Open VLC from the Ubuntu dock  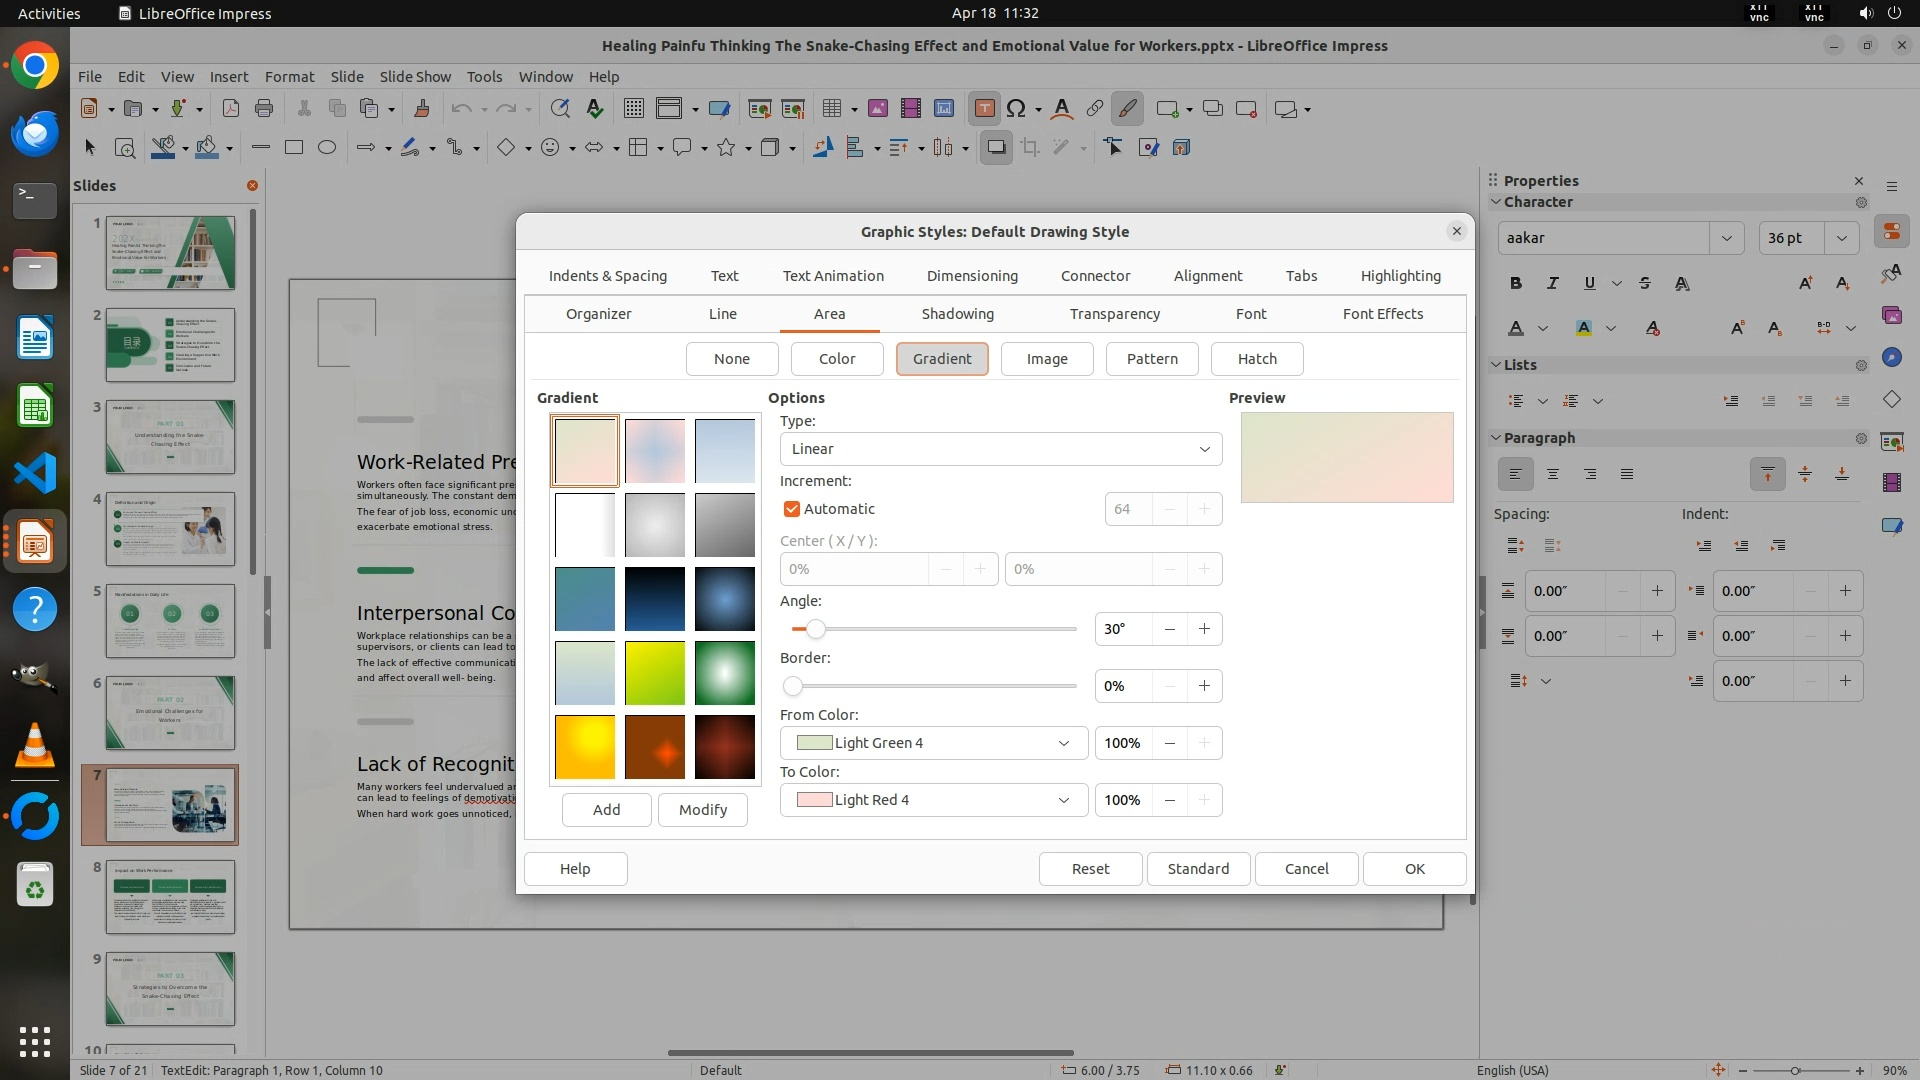click(x=35, y=746)
